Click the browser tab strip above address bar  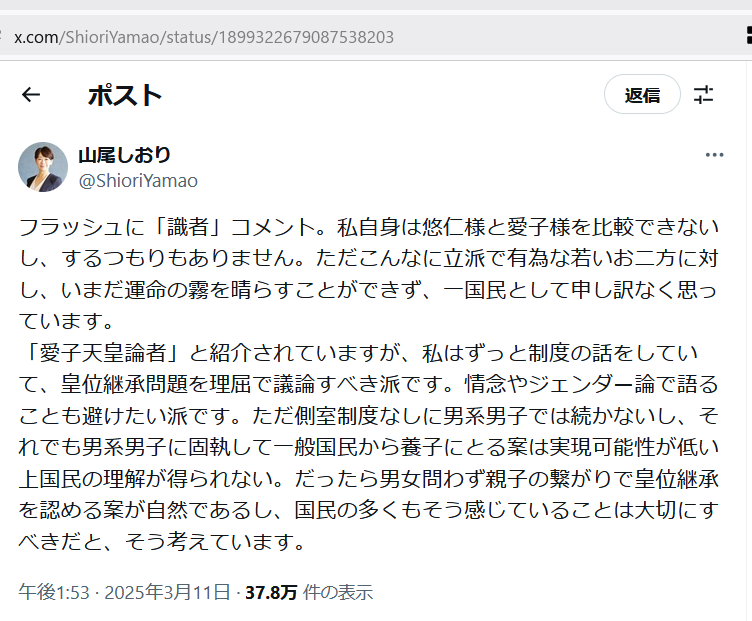[x=376, y=5]
